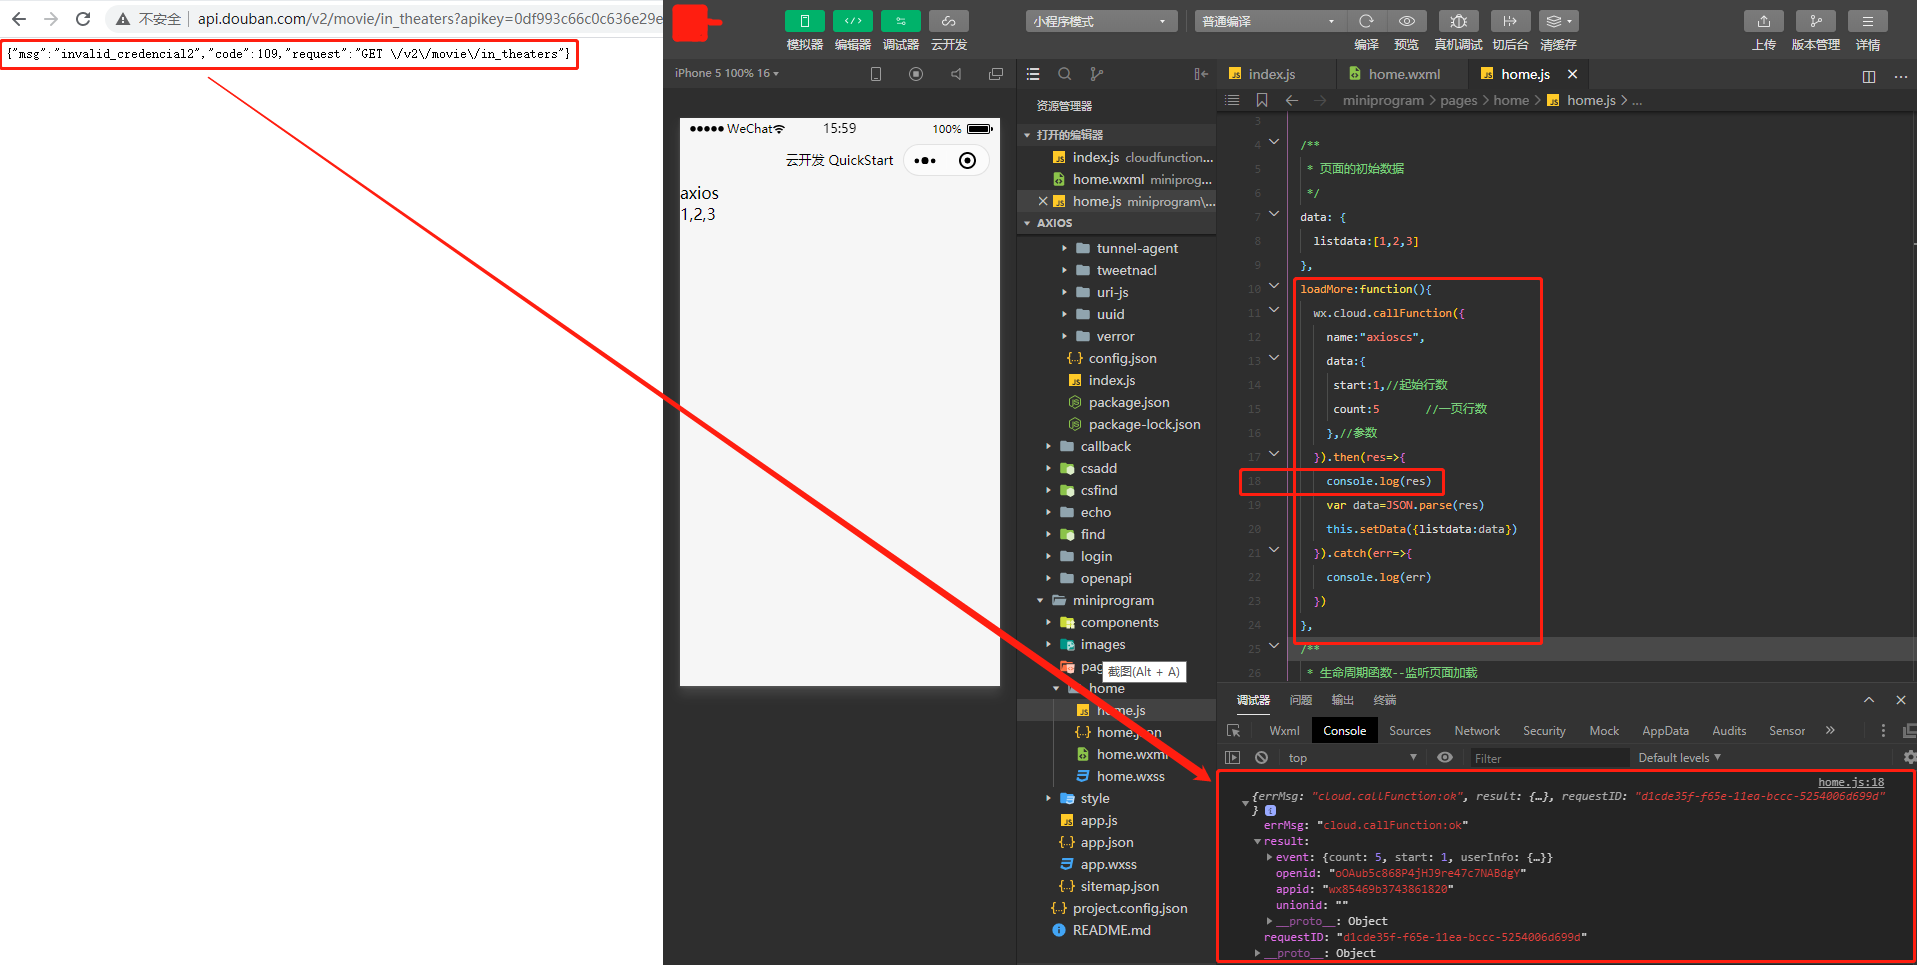Open the 清缓存 clear cache dropdown
The height and width of the screenshot is (965, 1917).
pos(1558,21)
